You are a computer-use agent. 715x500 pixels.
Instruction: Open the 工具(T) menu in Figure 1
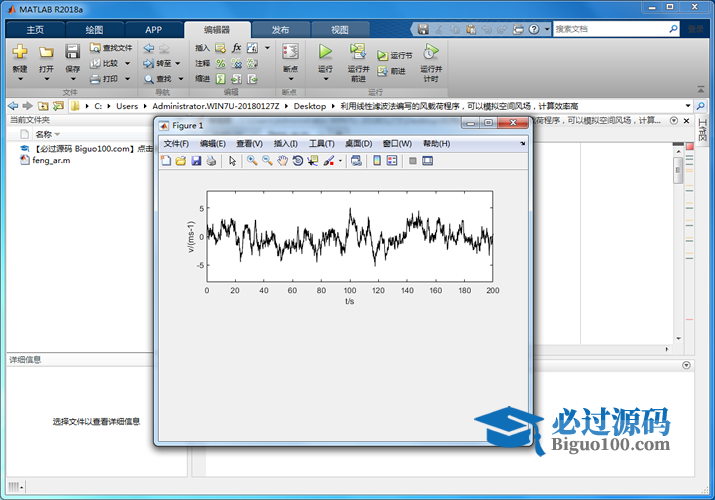(x=321, y=143)
